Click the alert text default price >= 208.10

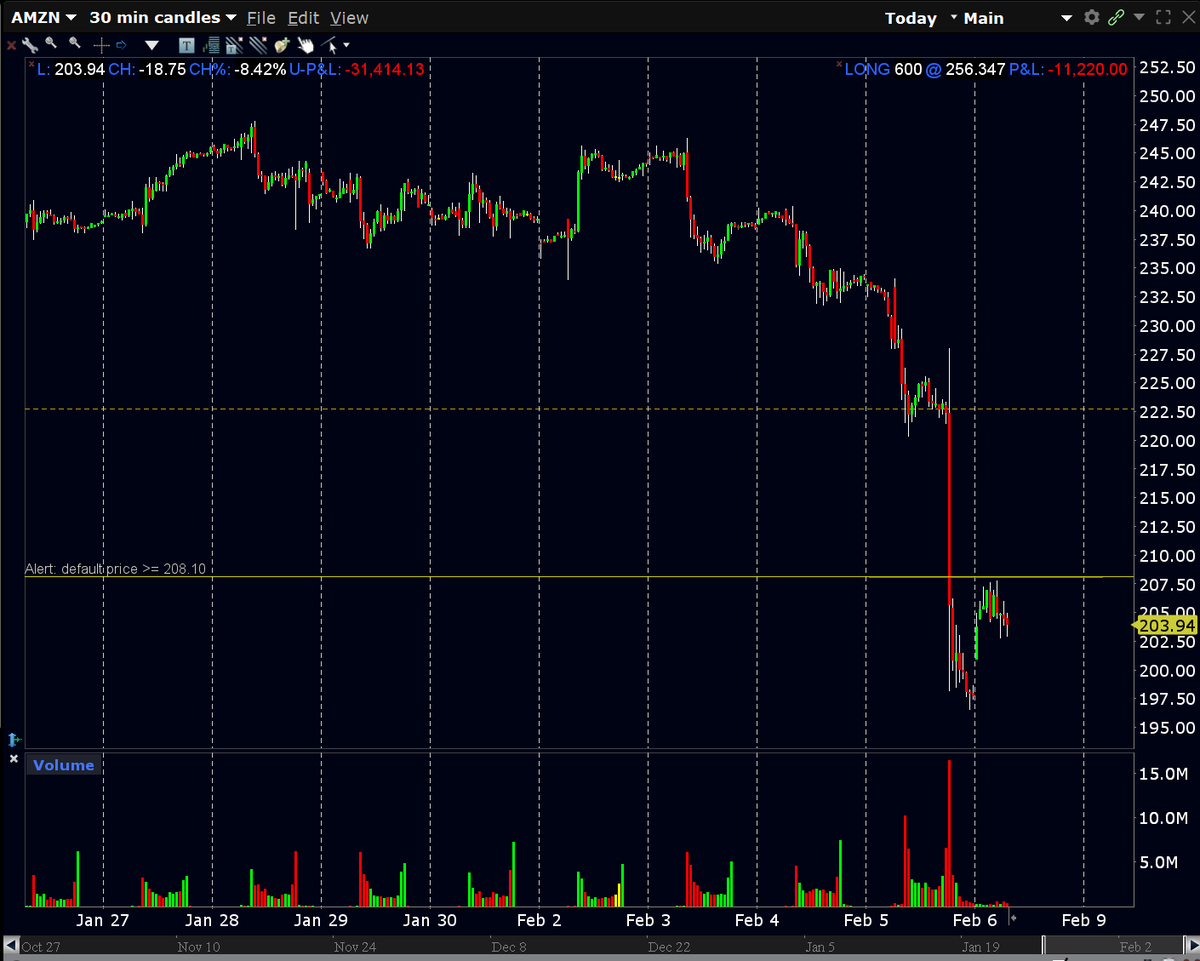[x=115, y=568]
